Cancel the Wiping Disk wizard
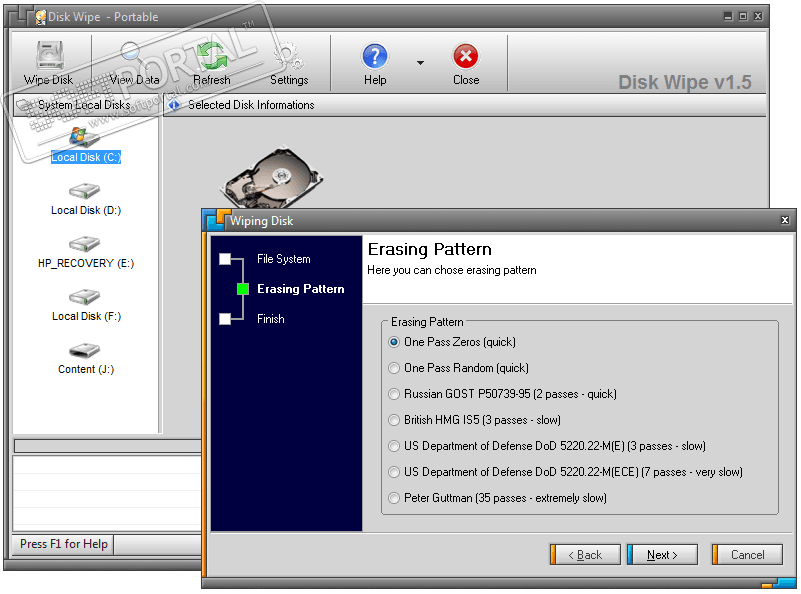The image size is (801, 594). click(747, 555)
